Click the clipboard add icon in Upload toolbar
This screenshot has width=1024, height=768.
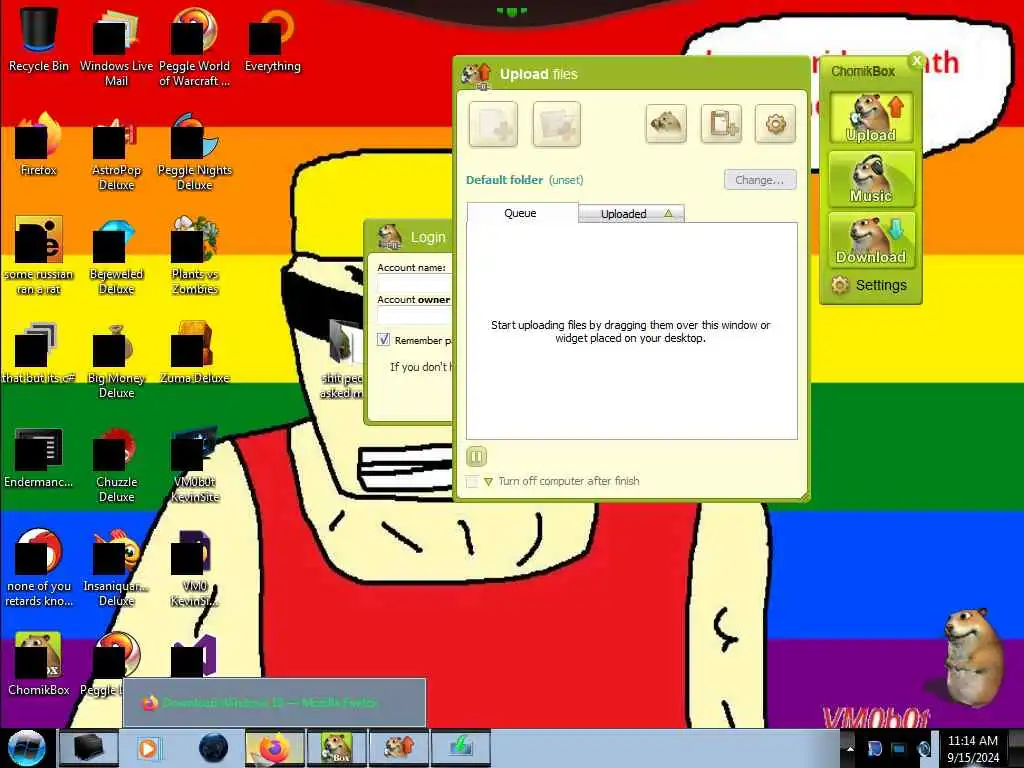click(721, 123)
